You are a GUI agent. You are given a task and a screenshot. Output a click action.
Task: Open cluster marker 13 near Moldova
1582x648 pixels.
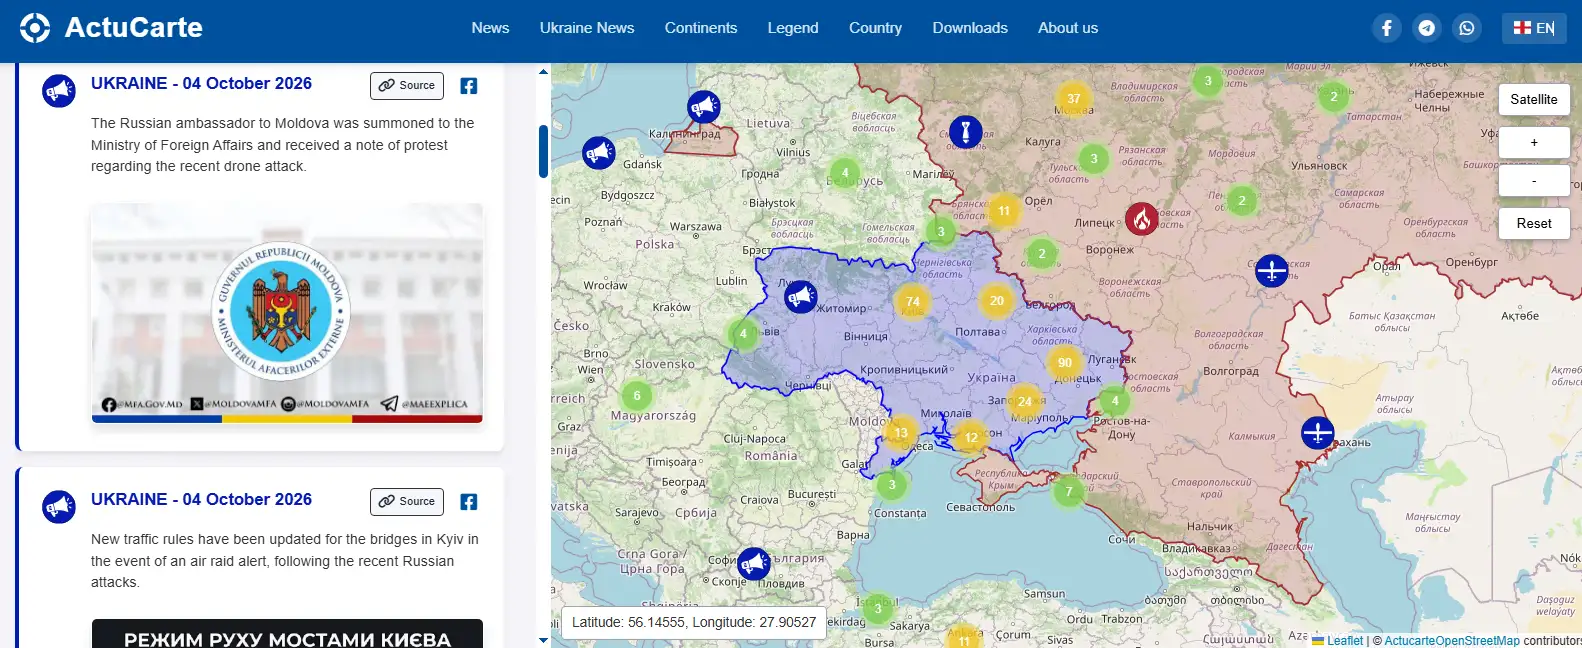pyautogui.click(x=901, y=433)
